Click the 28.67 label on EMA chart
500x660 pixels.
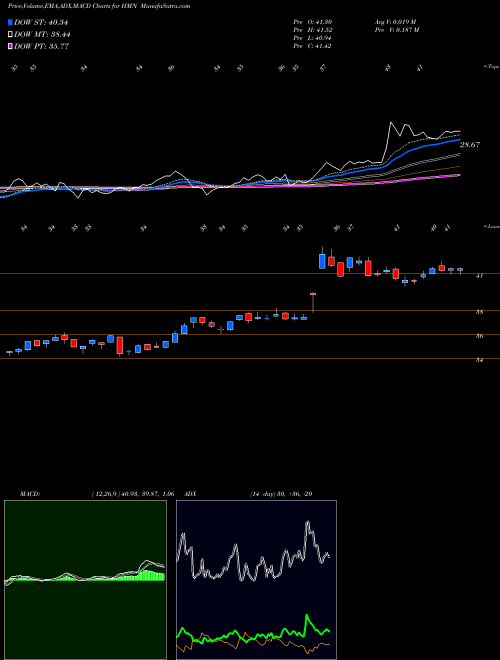coord(470,145)
